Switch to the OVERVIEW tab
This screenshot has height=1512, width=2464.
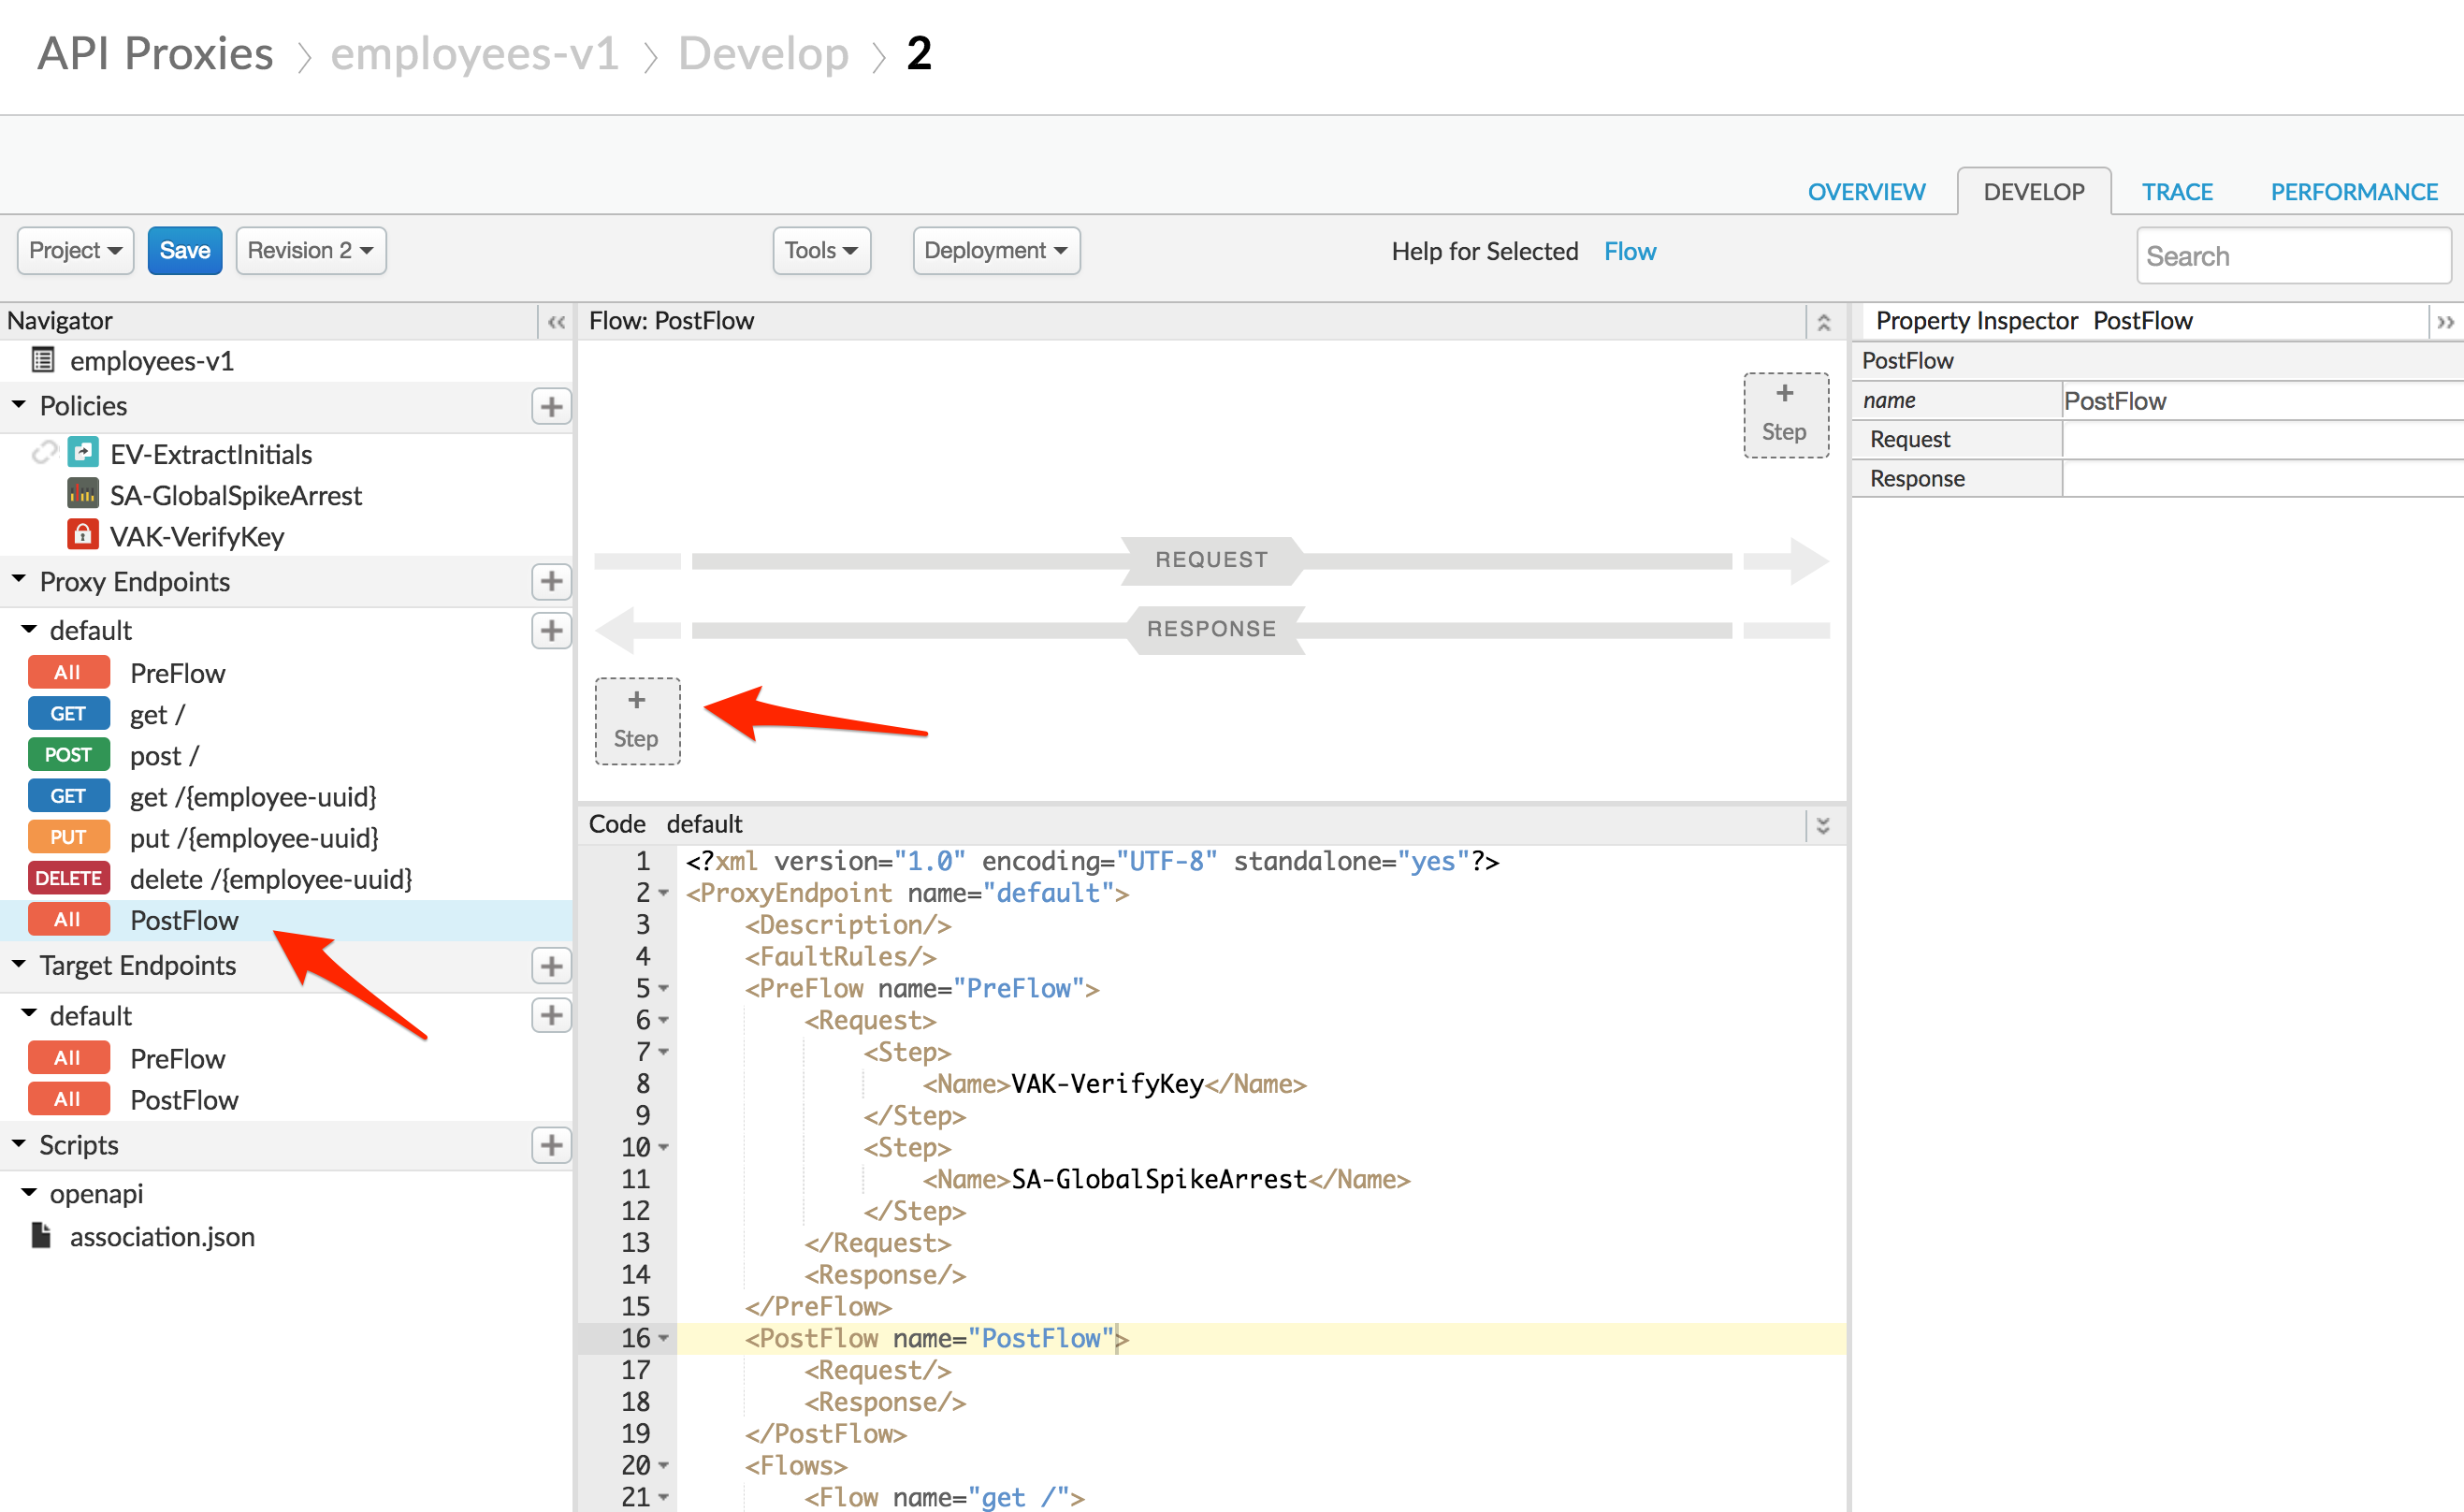pyautogui.click(x=1866, y=191)
